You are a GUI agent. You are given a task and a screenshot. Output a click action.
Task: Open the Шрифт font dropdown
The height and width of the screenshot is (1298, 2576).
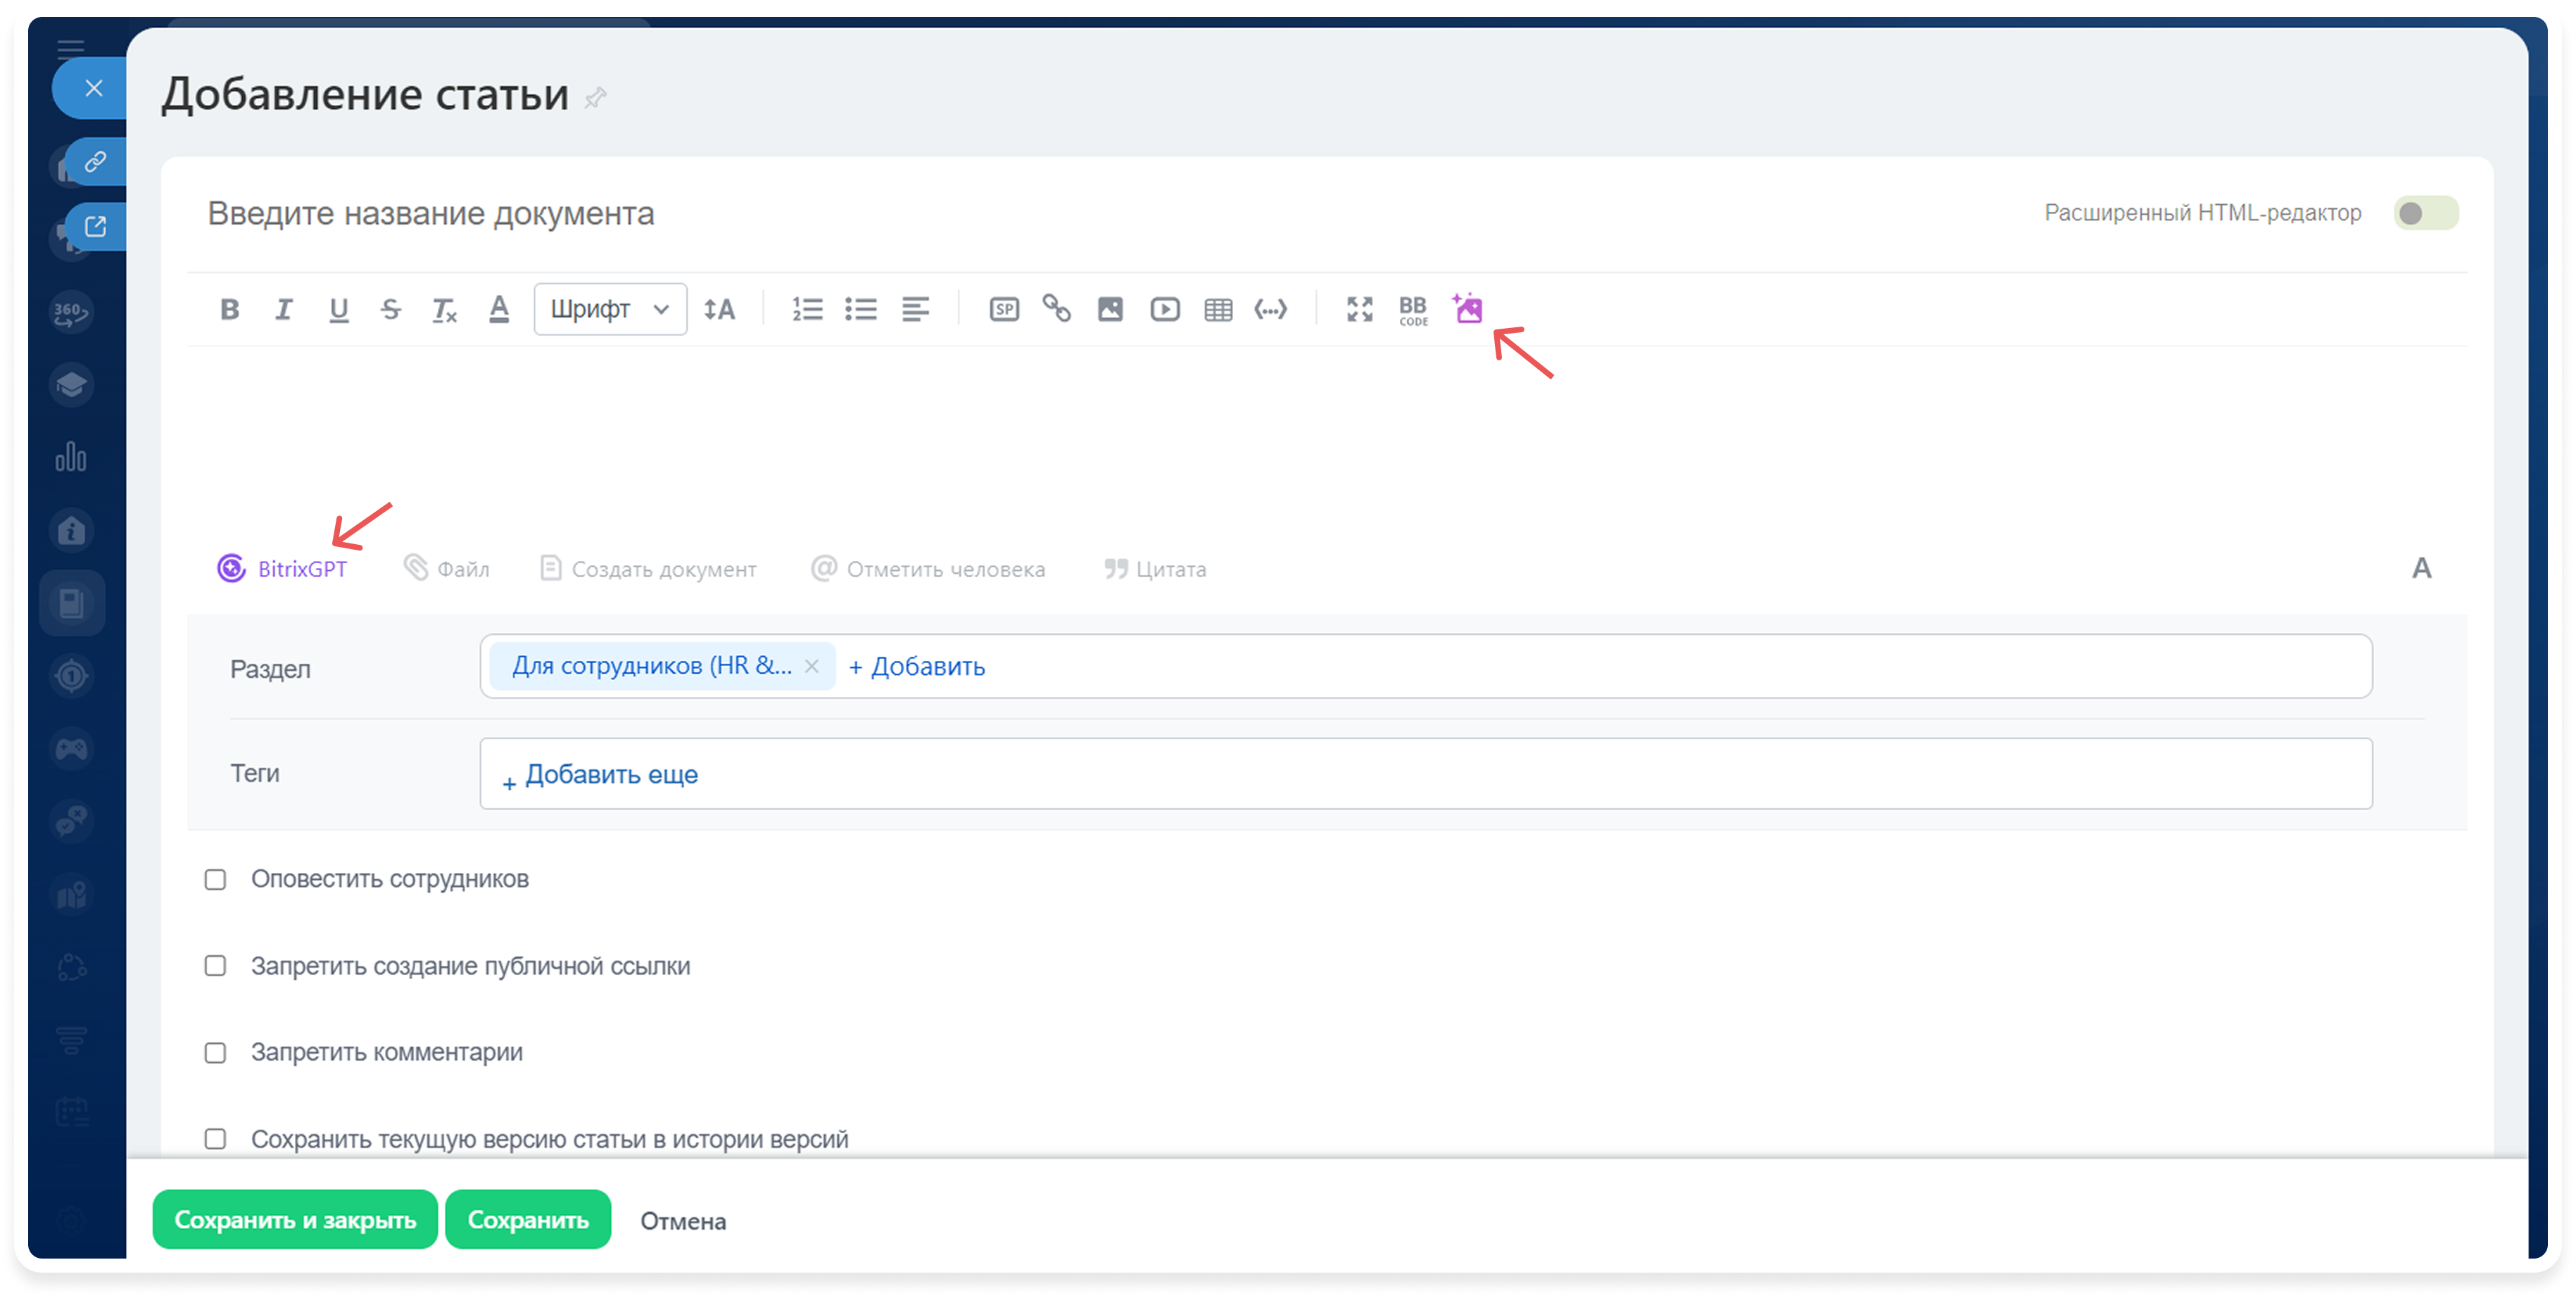tap(609, 309)
